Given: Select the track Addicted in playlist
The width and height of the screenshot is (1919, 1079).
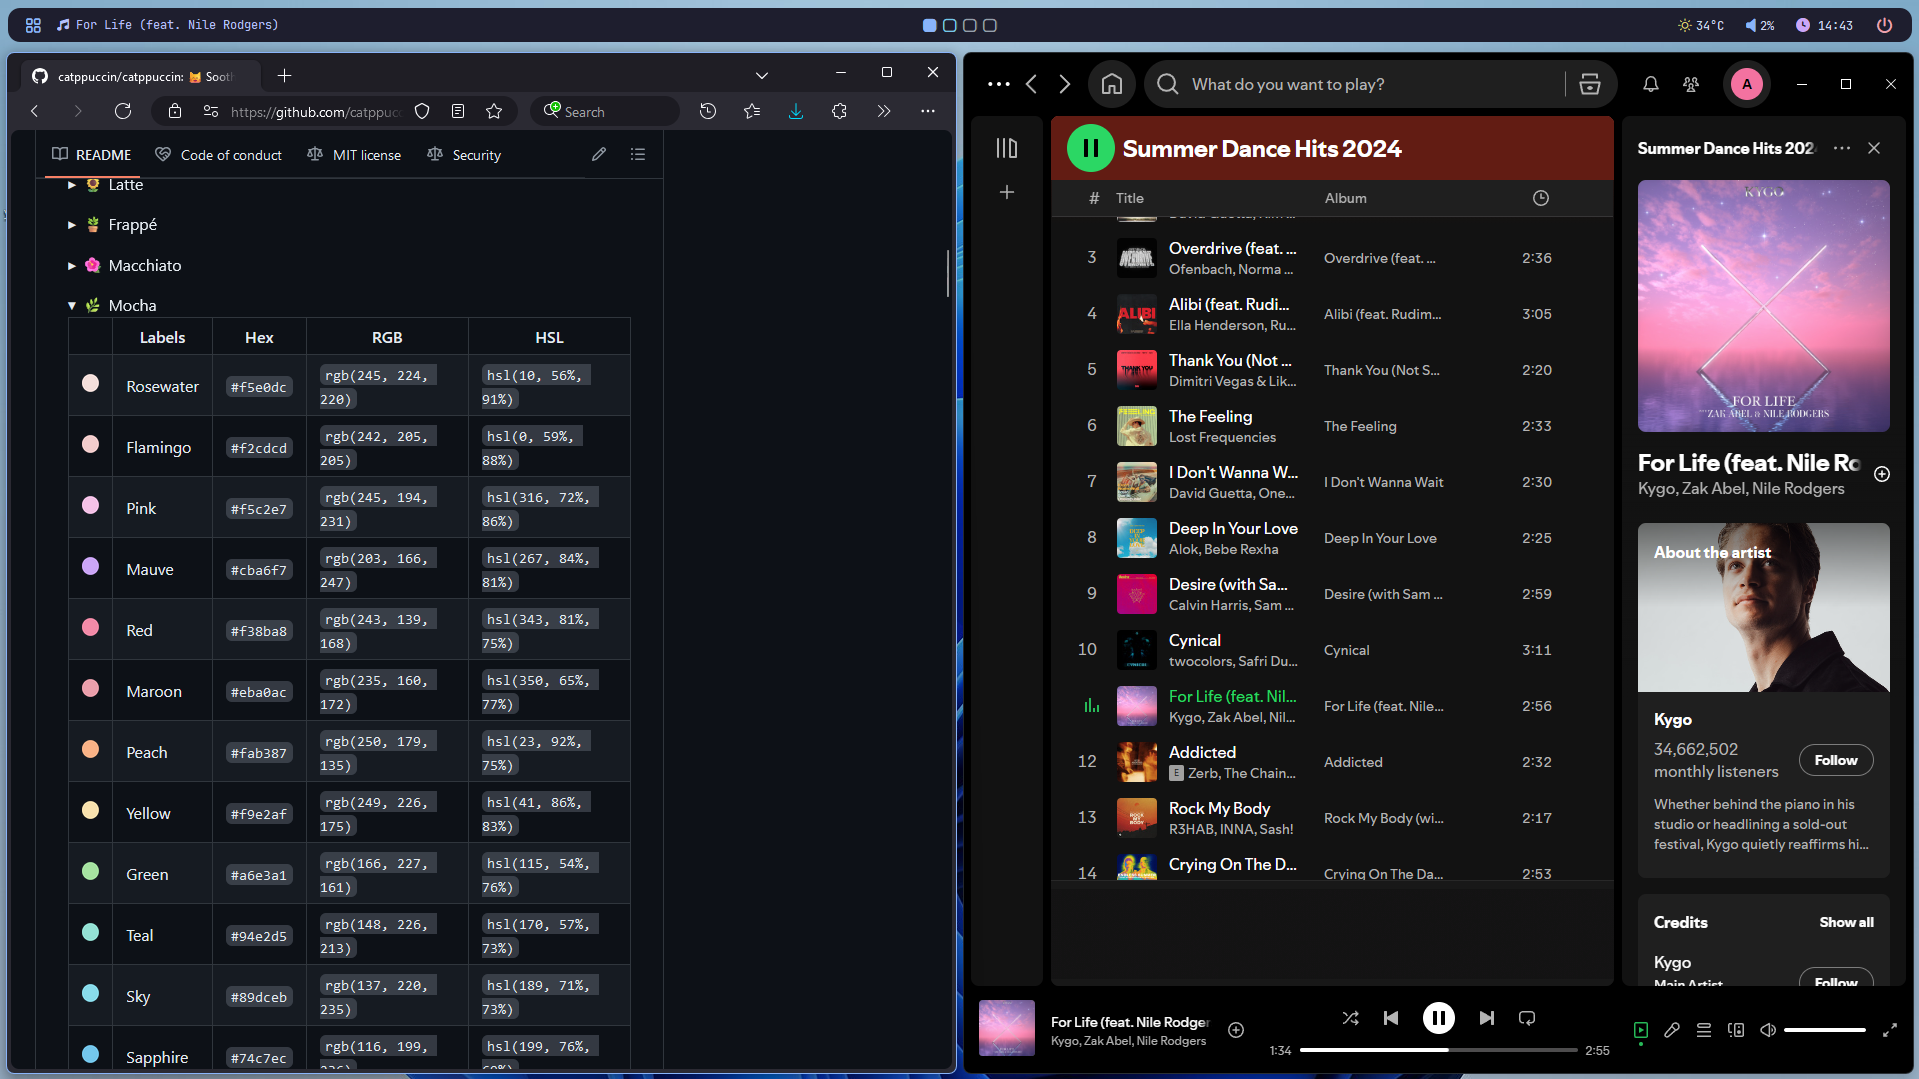Looking at the screenshot, I should [1332, 762].
